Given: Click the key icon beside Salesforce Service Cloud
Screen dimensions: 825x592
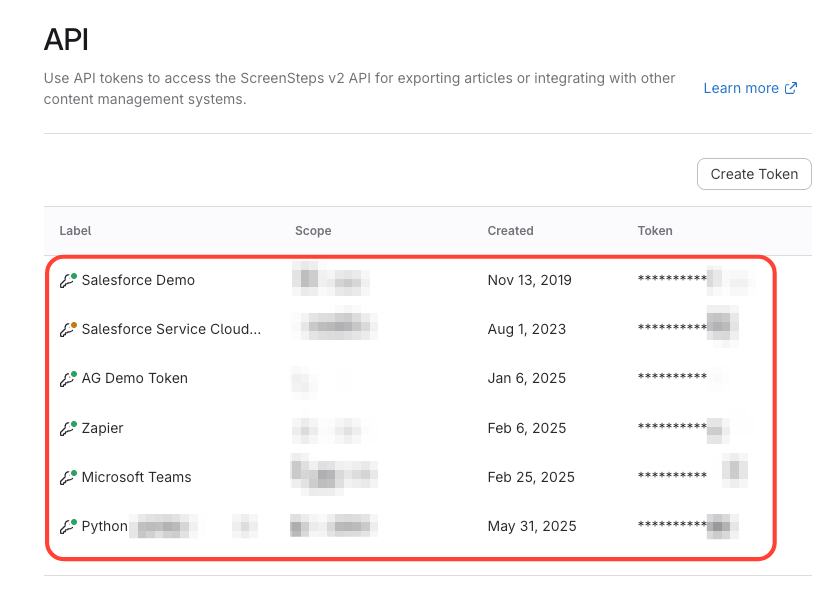Looking at the screenshot, I should coord(68,330).
